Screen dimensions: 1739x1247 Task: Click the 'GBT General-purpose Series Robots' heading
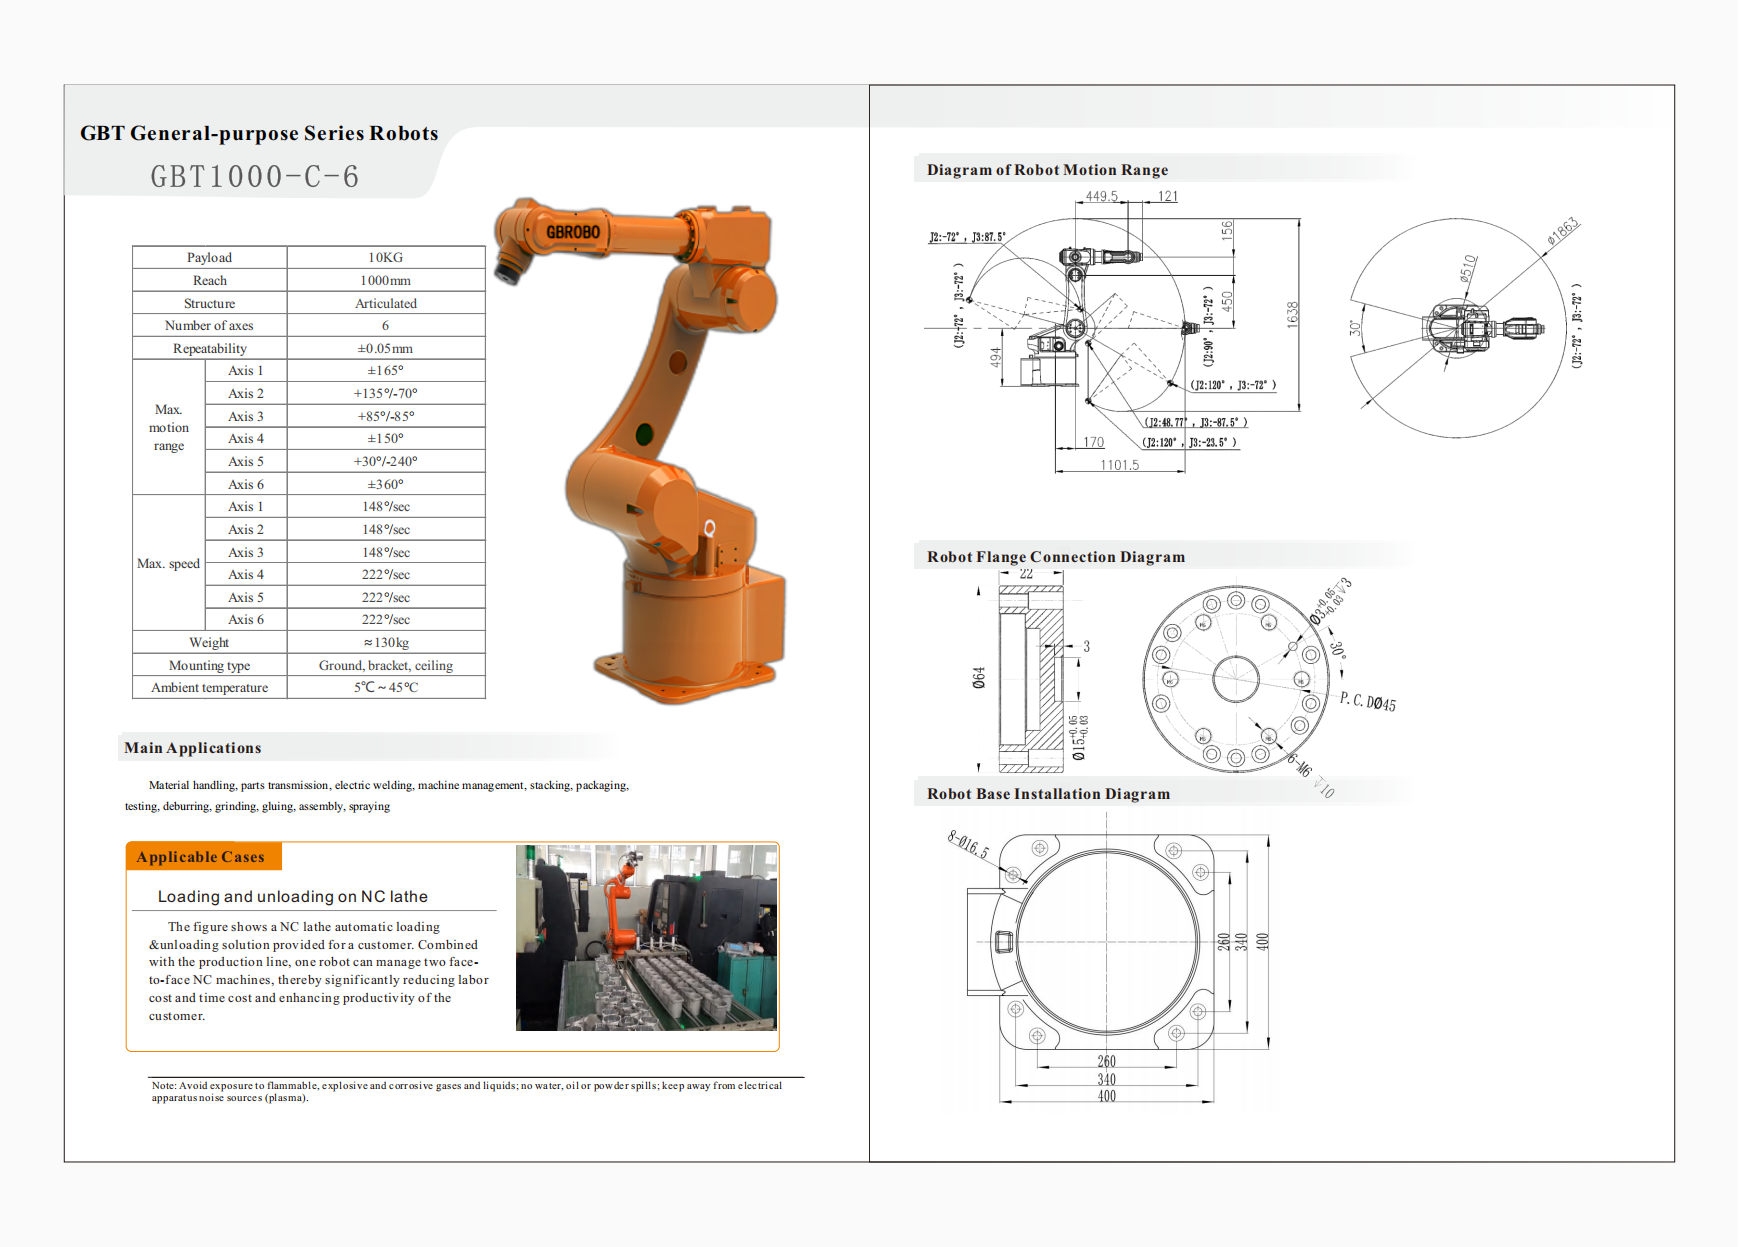click(259, 134)
